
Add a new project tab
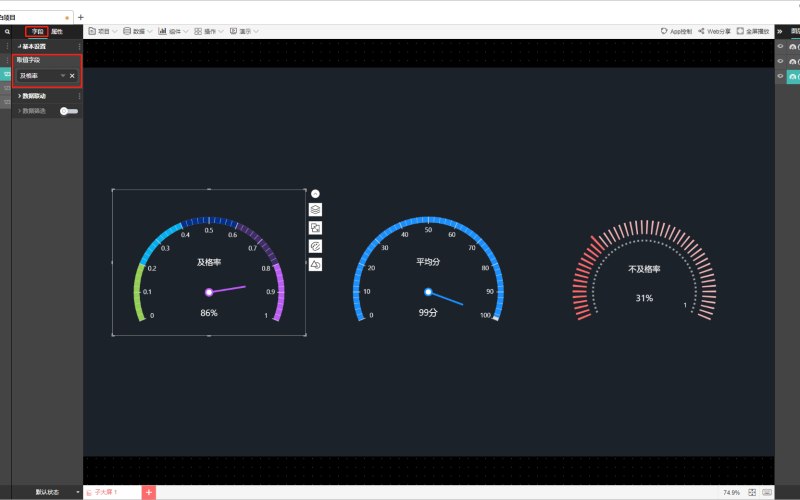[81, 17]
